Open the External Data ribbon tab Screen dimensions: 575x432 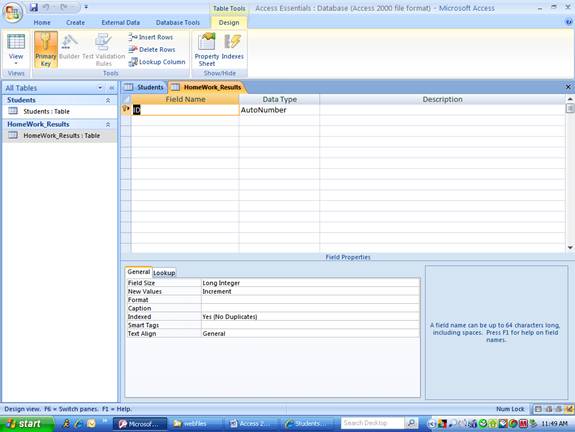tap(121, 23)
